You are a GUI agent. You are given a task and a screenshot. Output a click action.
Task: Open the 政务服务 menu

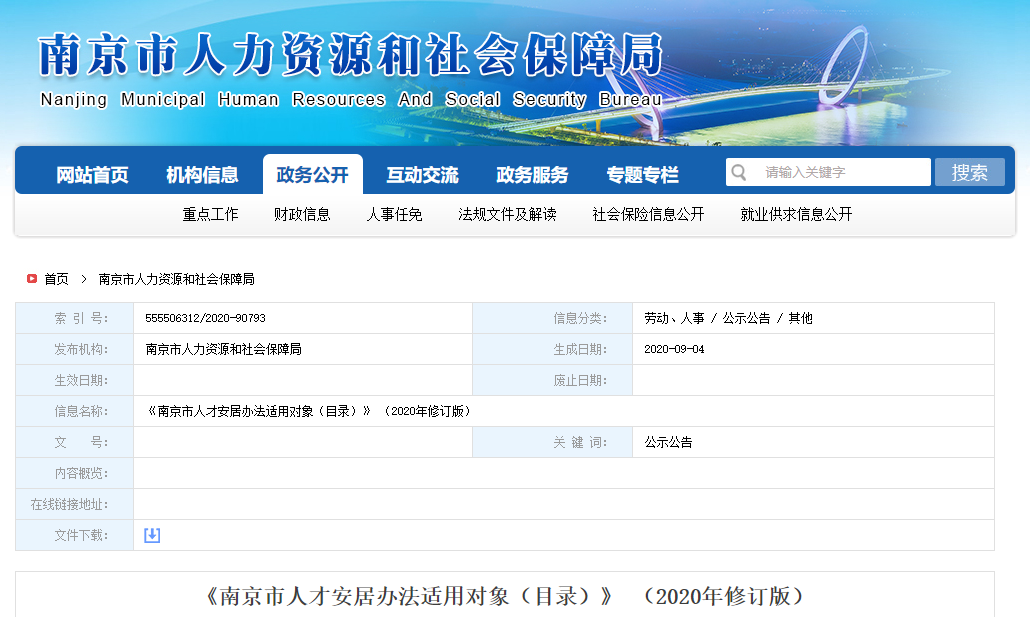[532, 175]
